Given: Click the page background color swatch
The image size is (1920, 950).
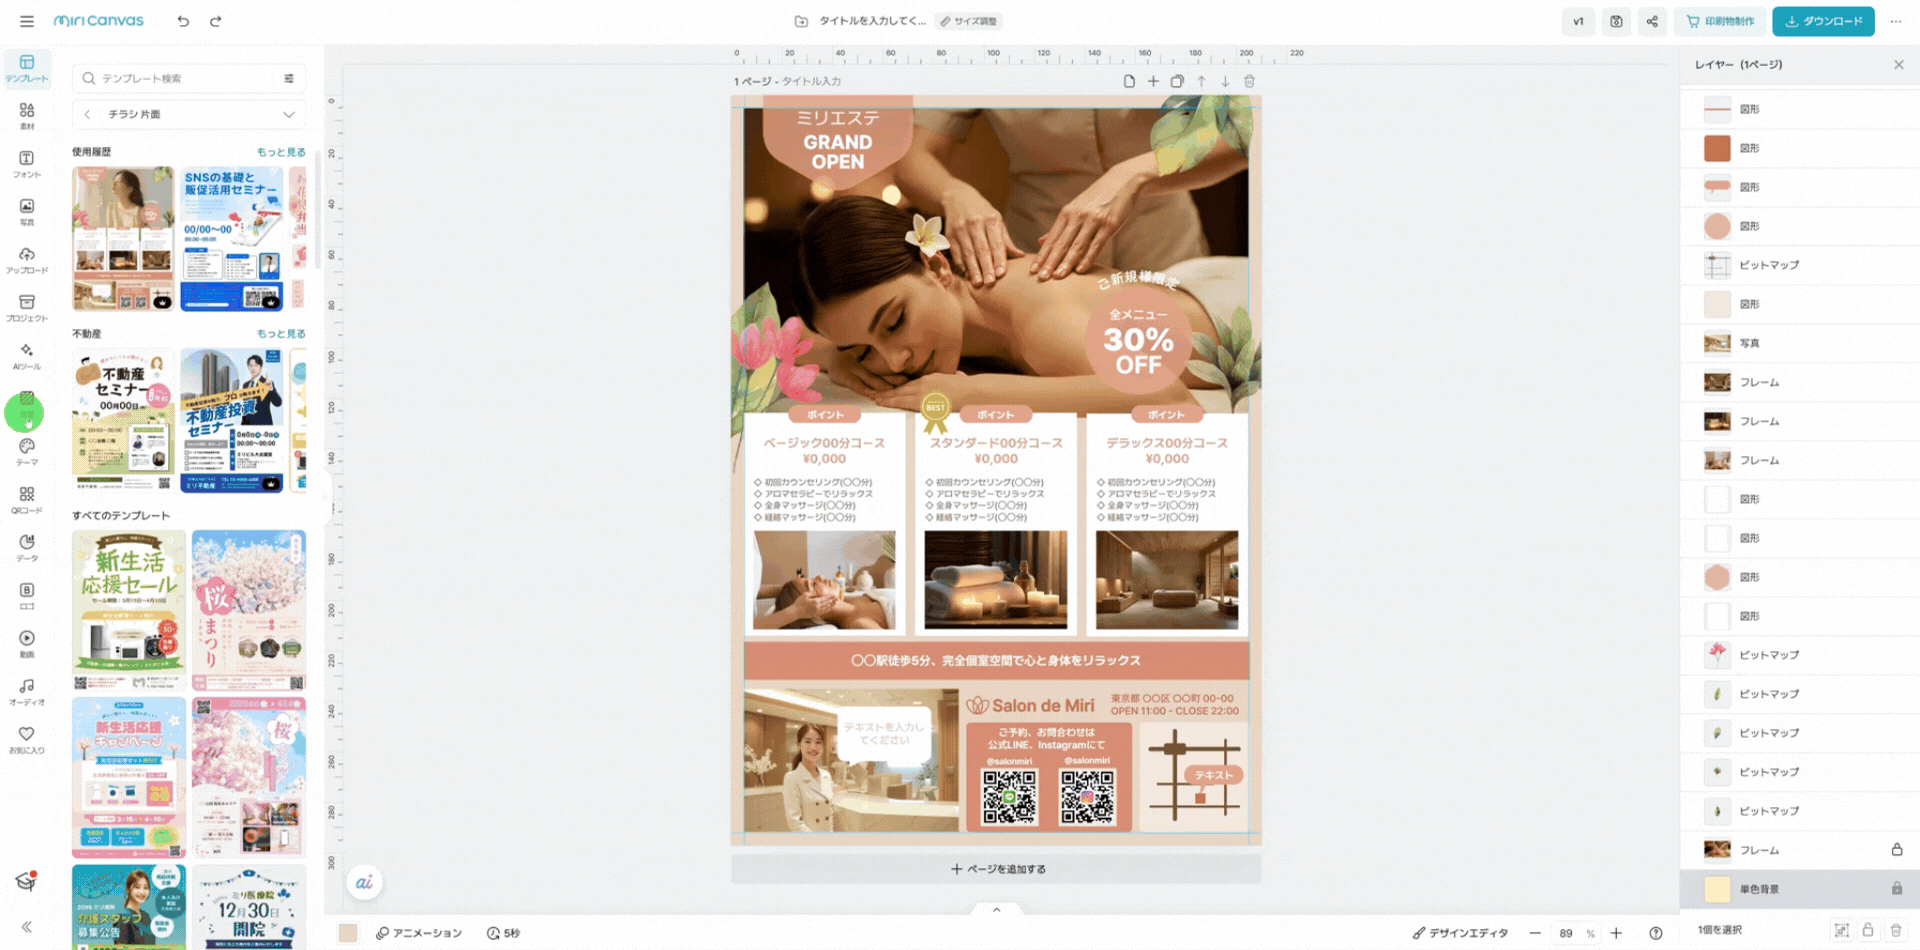Looking at the screenshot, I should click(x=348, y=933).
